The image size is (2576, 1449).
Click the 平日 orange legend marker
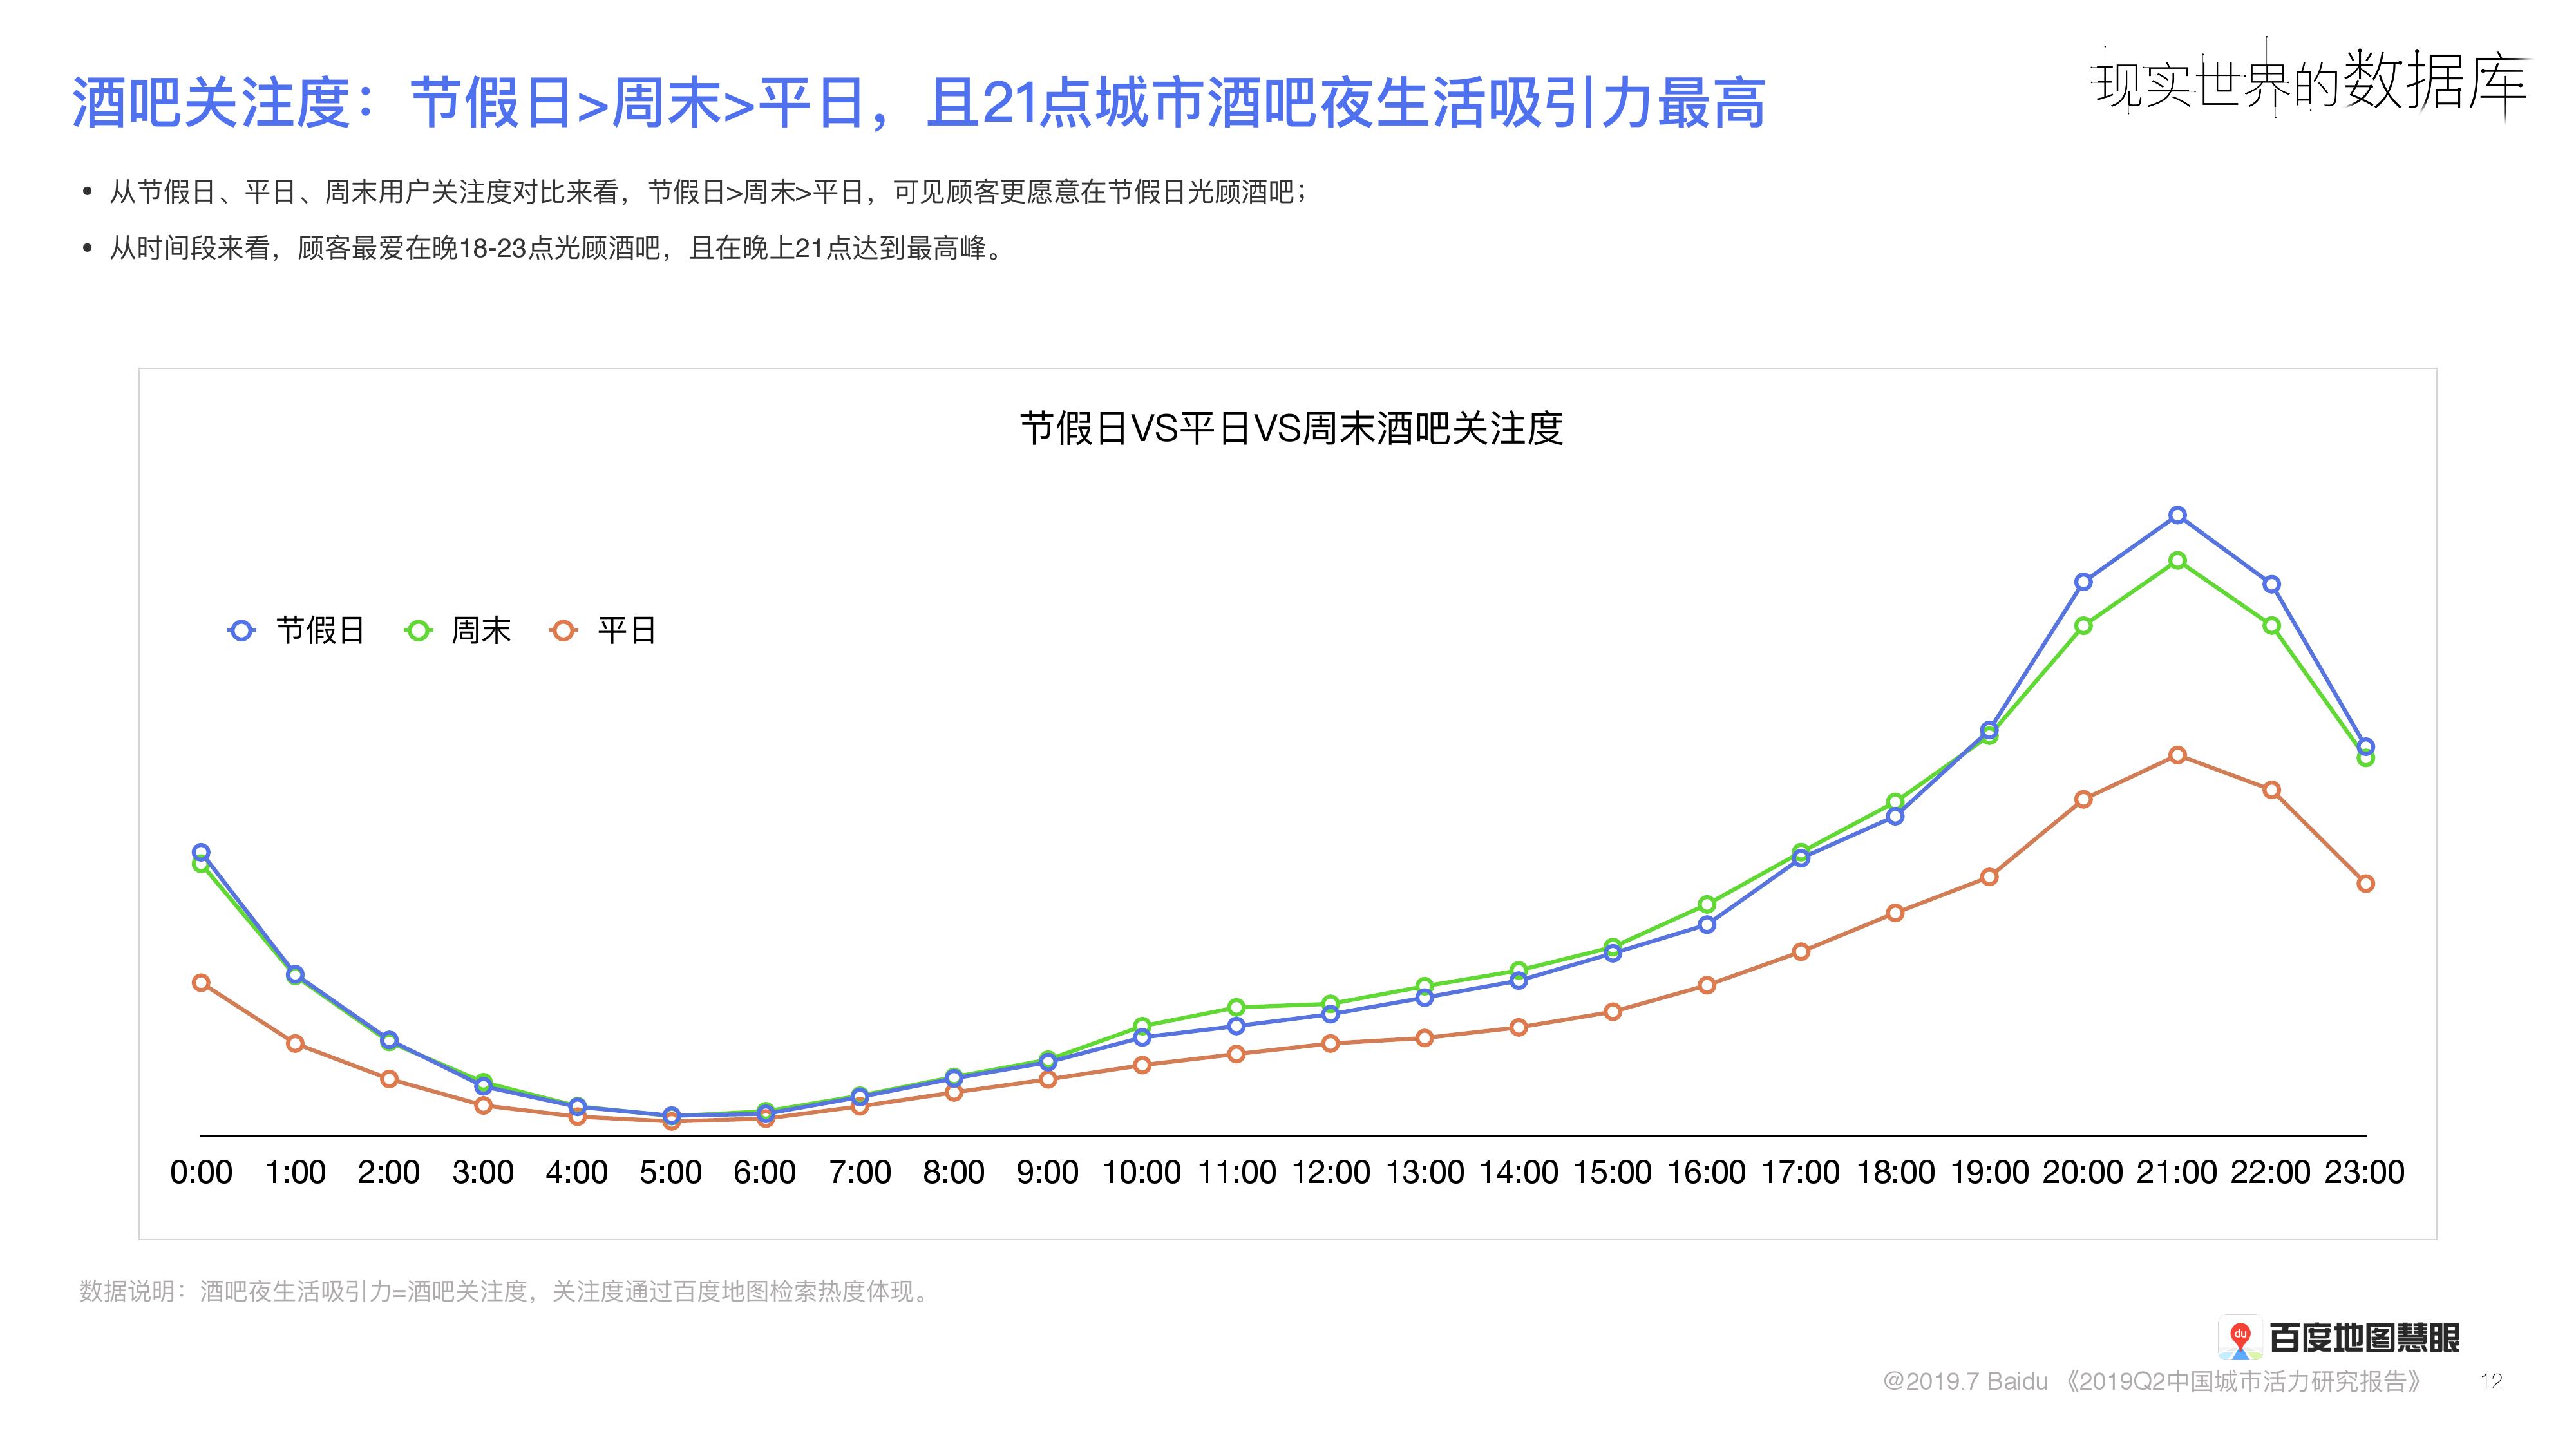[564, 631]
